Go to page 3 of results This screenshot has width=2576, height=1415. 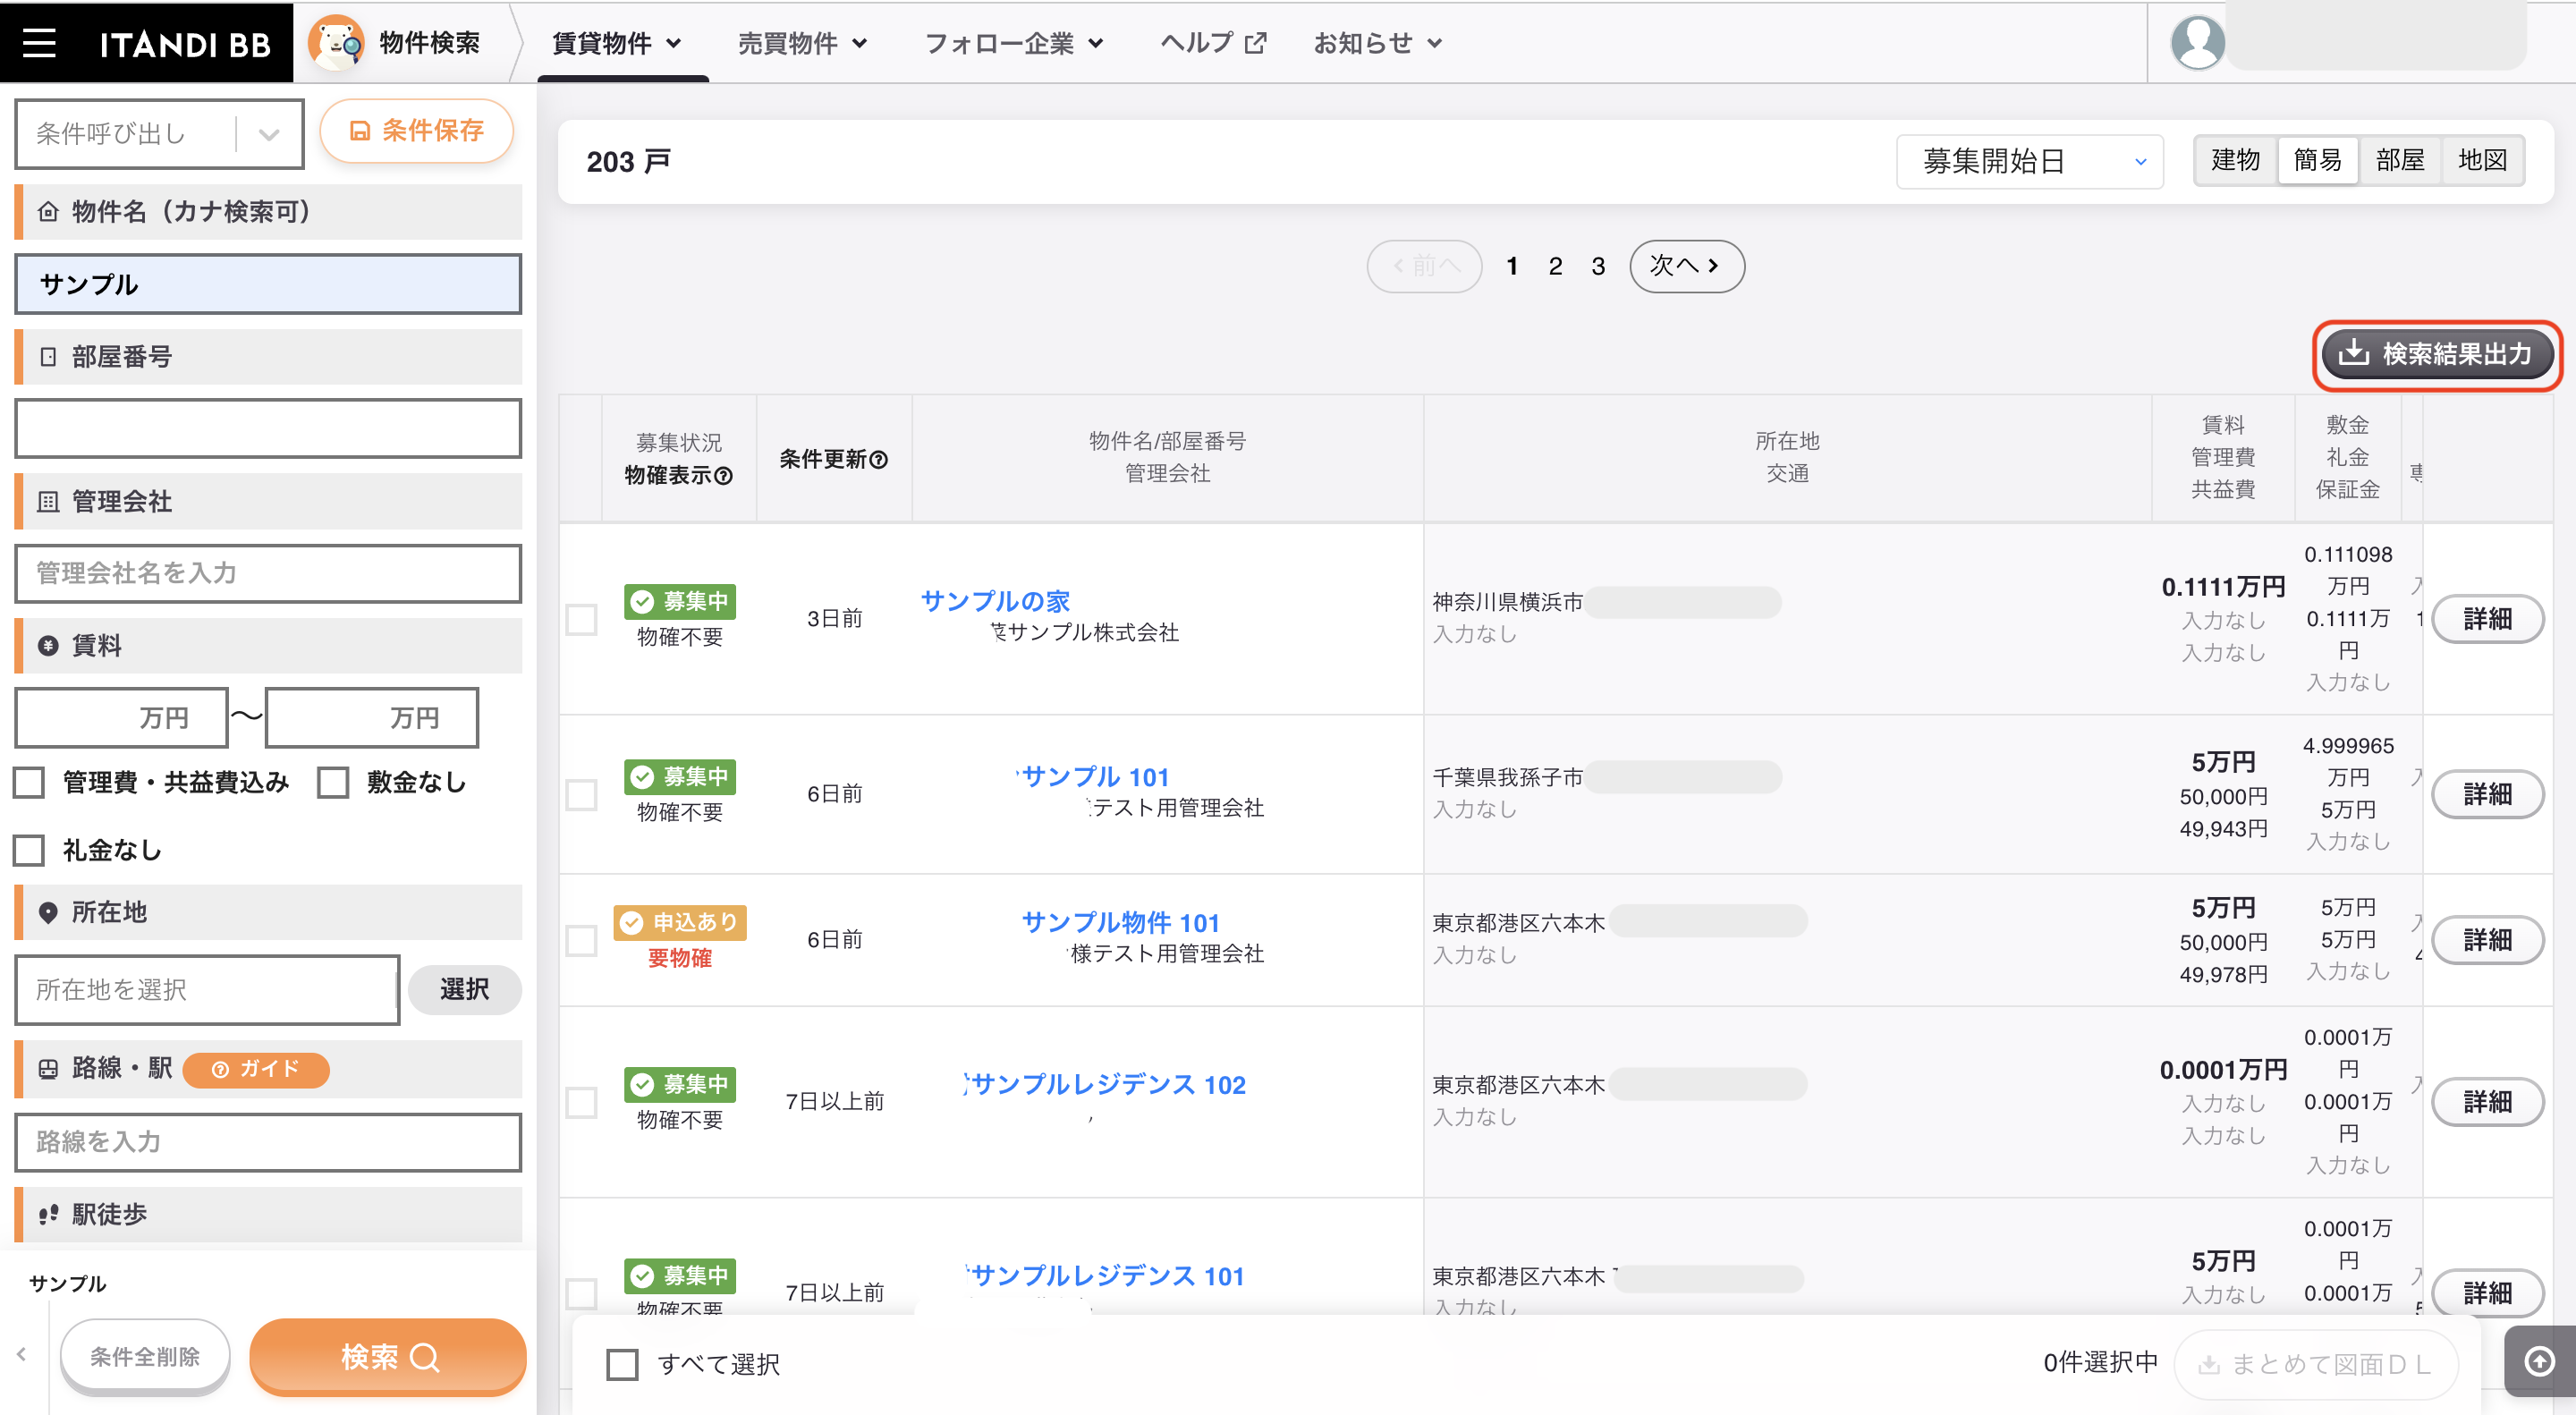click(1598, 266)
